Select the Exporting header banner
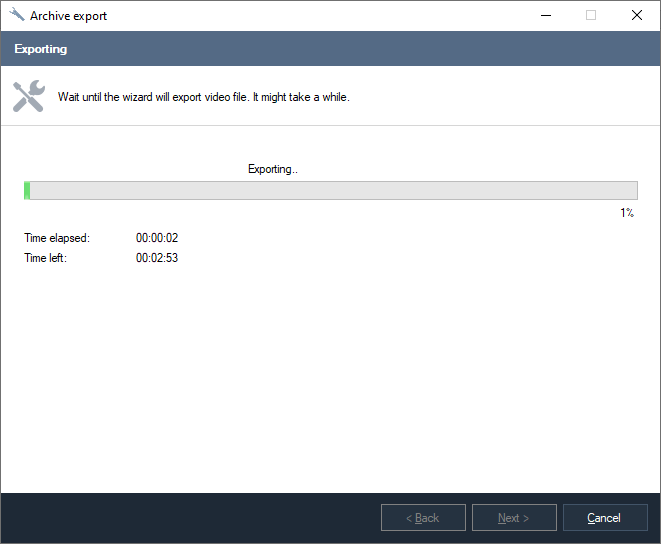Viewport: 661px width, 544px height. [330, 49]
